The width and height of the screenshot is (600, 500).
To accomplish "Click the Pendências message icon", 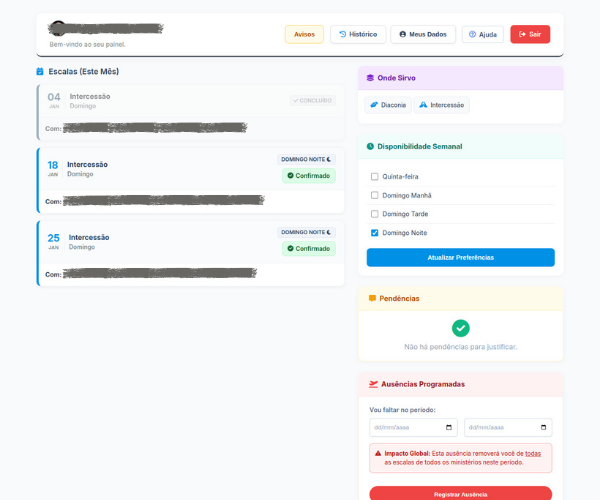I will [372, 298].
